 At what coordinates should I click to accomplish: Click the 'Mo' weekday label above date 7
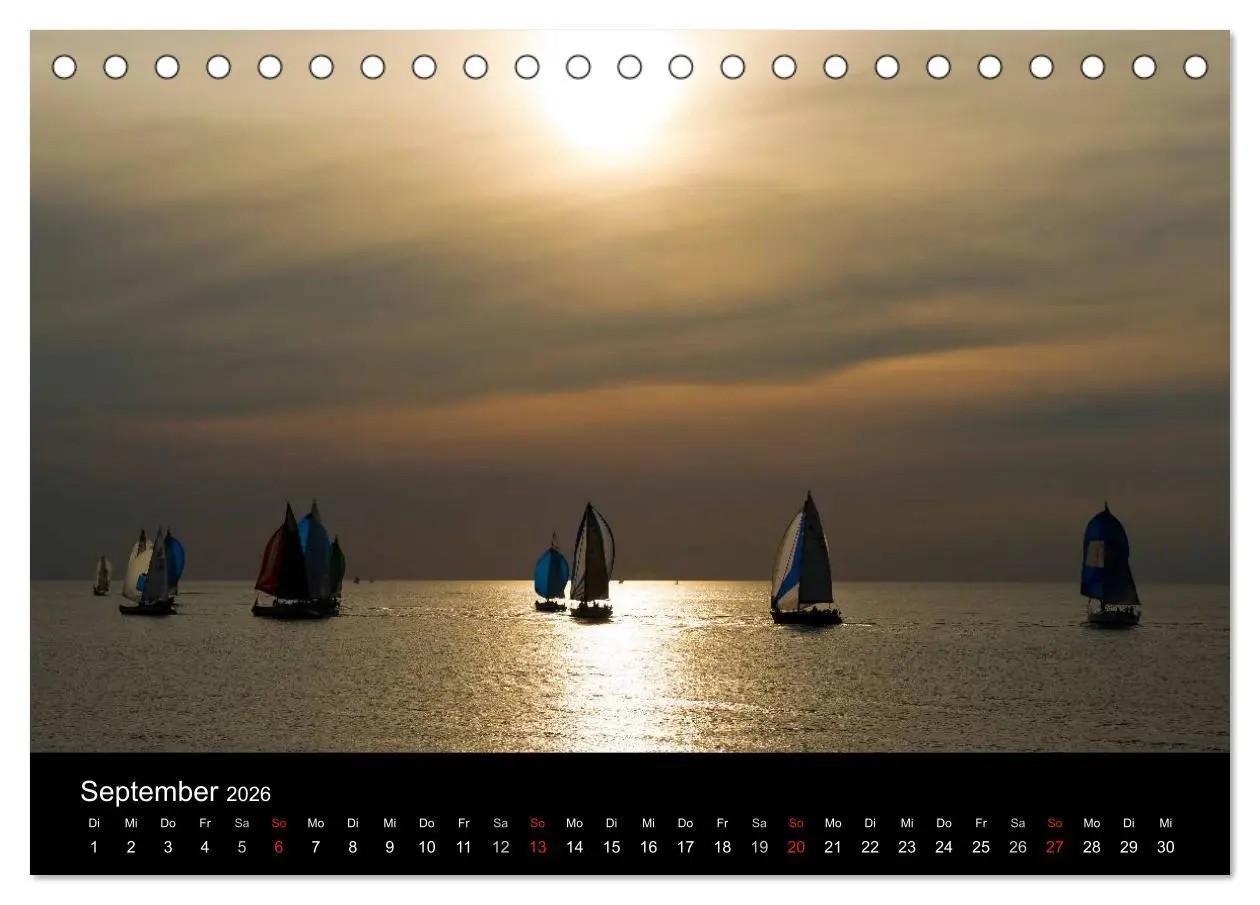click(316, 824)
